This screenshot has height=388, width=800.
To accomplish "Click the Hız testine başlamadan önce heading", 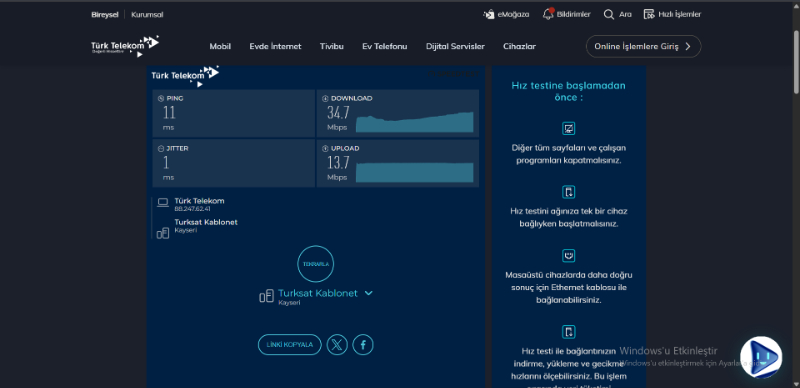I will [568, 91].
